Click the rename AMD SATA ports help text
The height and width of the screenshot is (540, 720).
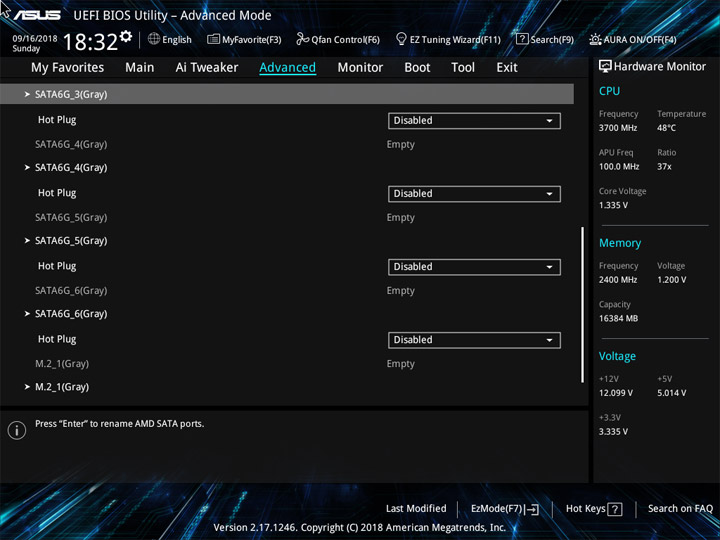coord(119,423)
